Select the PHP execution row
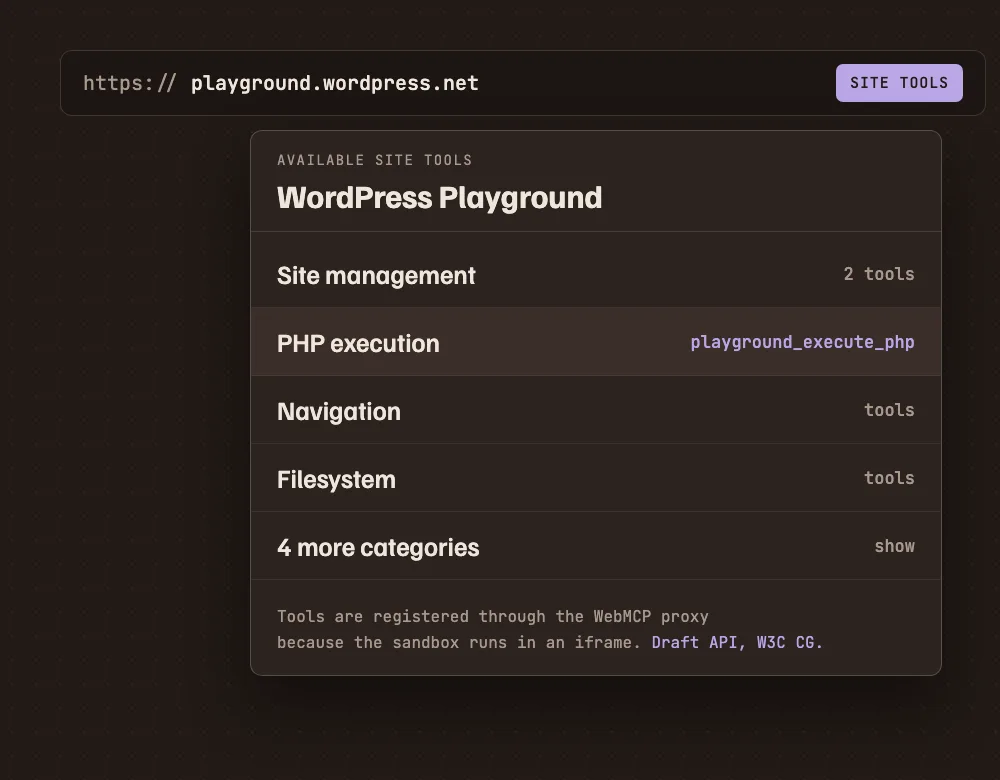The image size is (1000, 780). 596,342
